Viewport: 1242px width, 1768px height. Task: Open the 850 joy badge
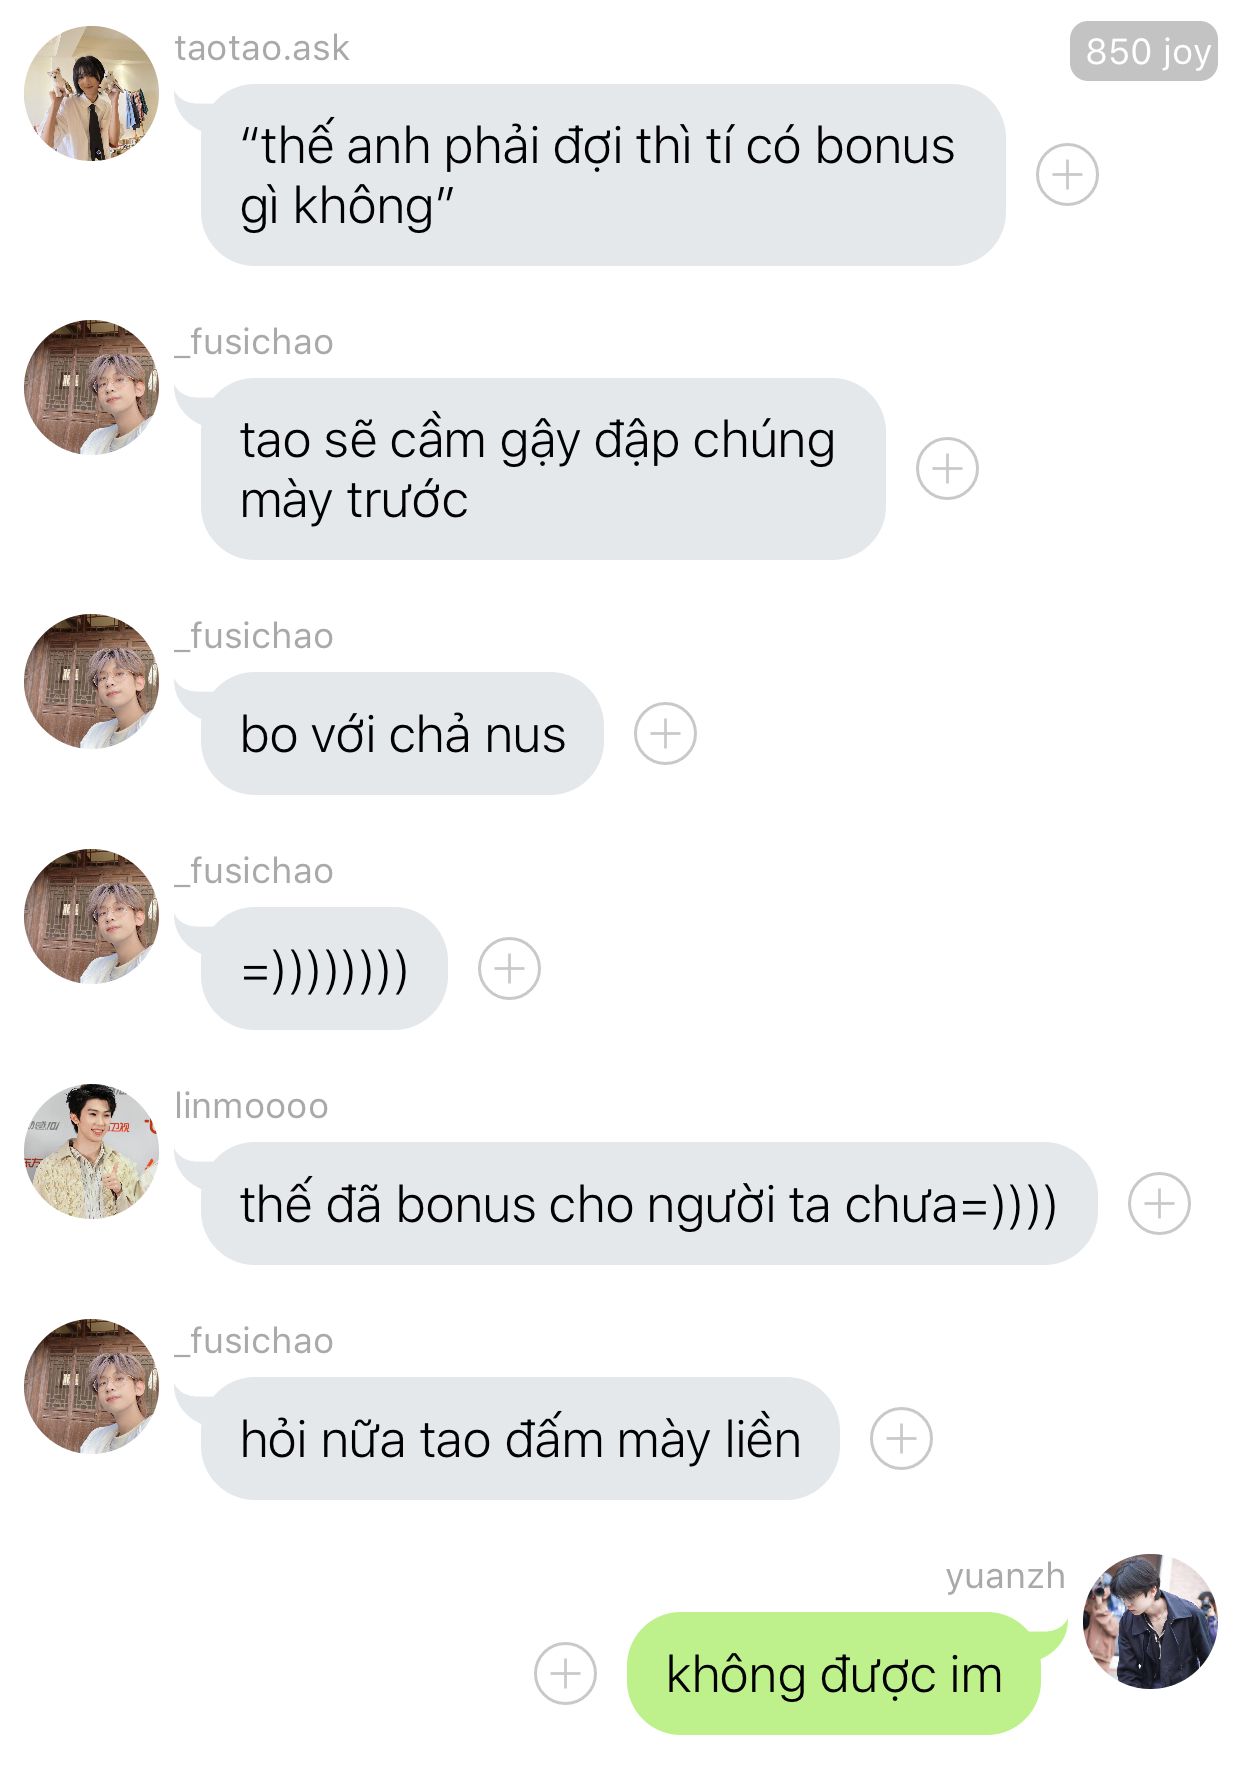[1144, 51]
